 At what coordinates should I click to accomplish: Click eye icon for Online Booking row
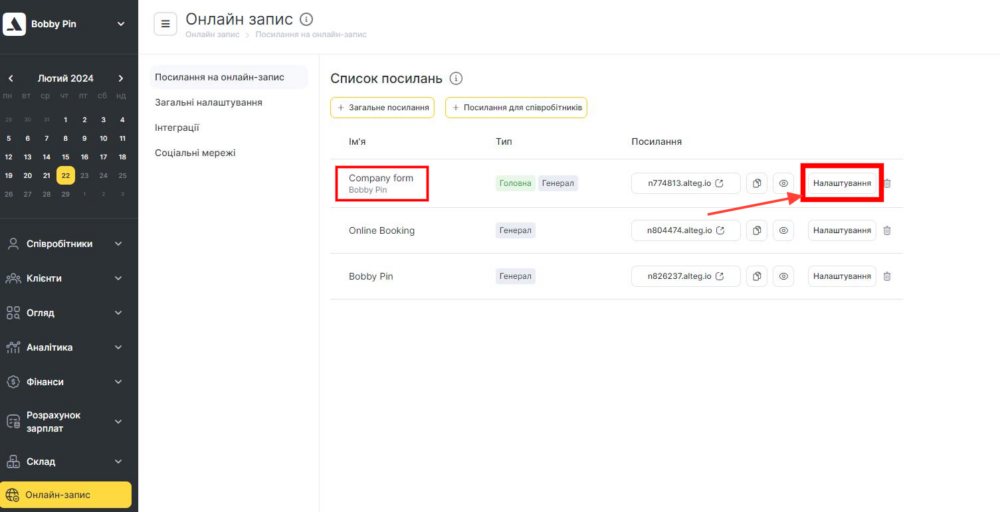tap(784, 230)
